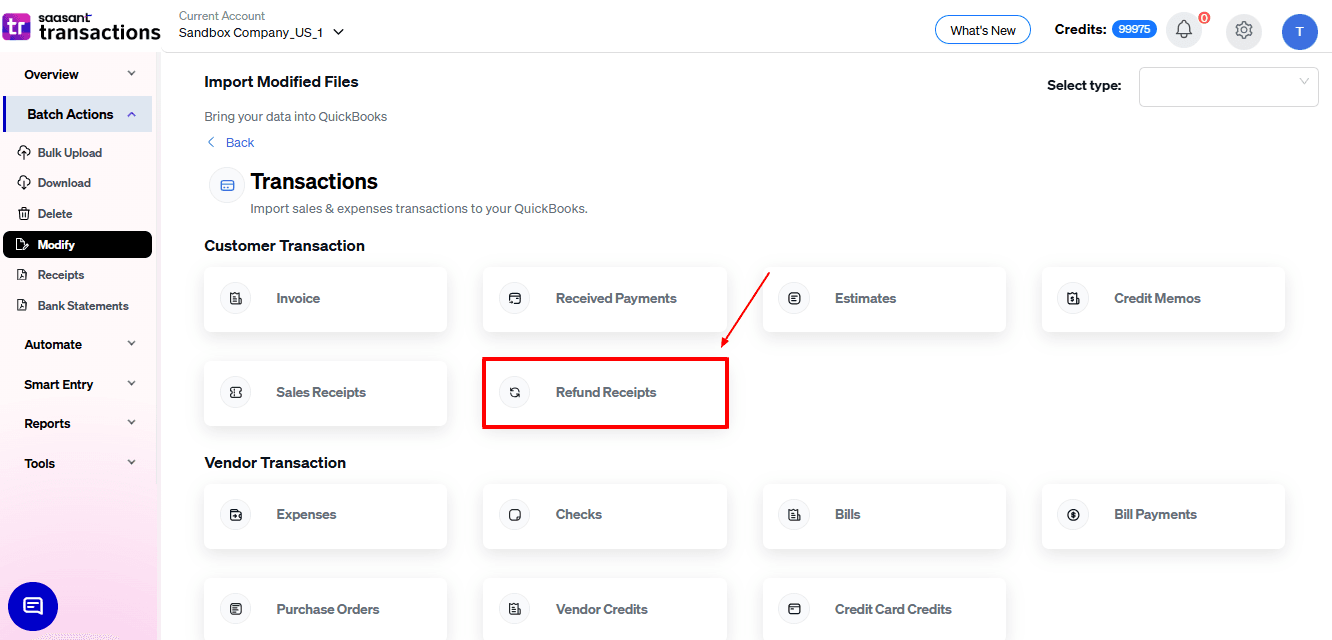Click the Expenses card icon
Screen dimensions: 1332x640
point(236,515)
